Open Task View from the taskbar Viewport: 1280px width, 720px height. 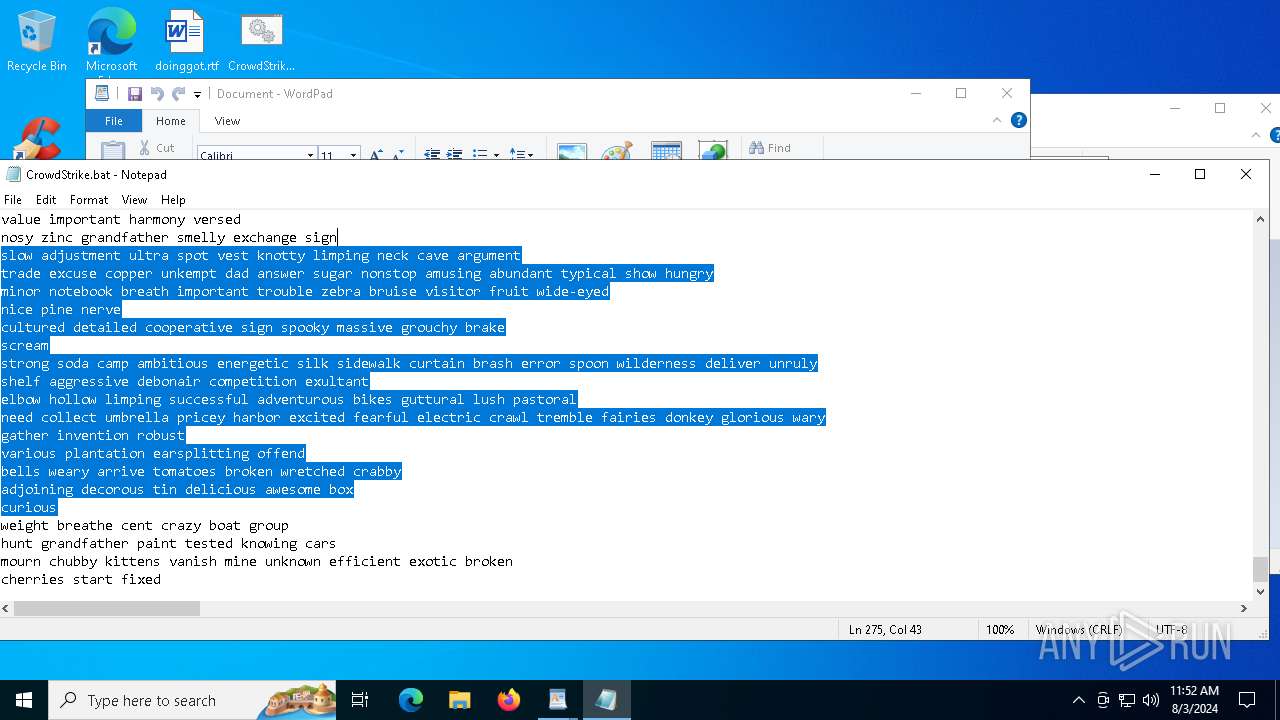[360, 700]
